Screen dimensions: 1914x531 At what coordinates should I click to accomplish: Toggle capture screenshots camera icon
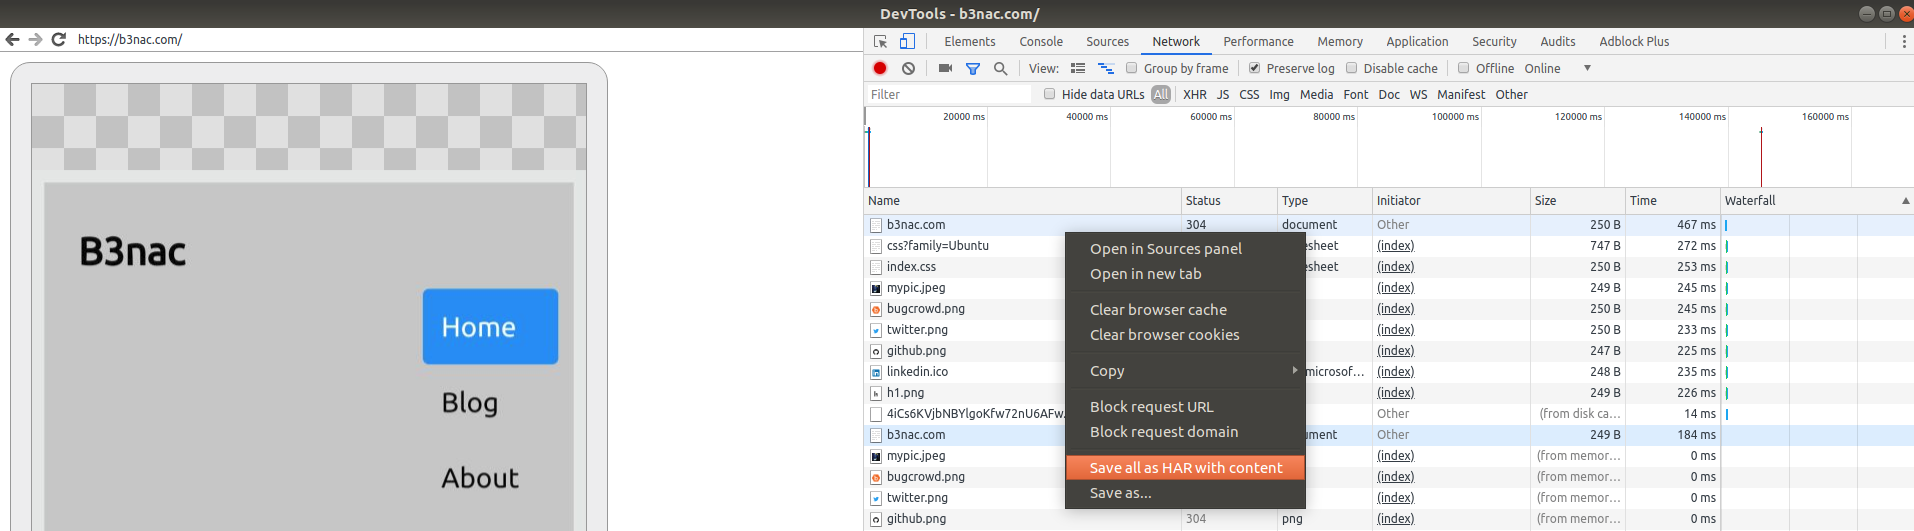[945, 68]
